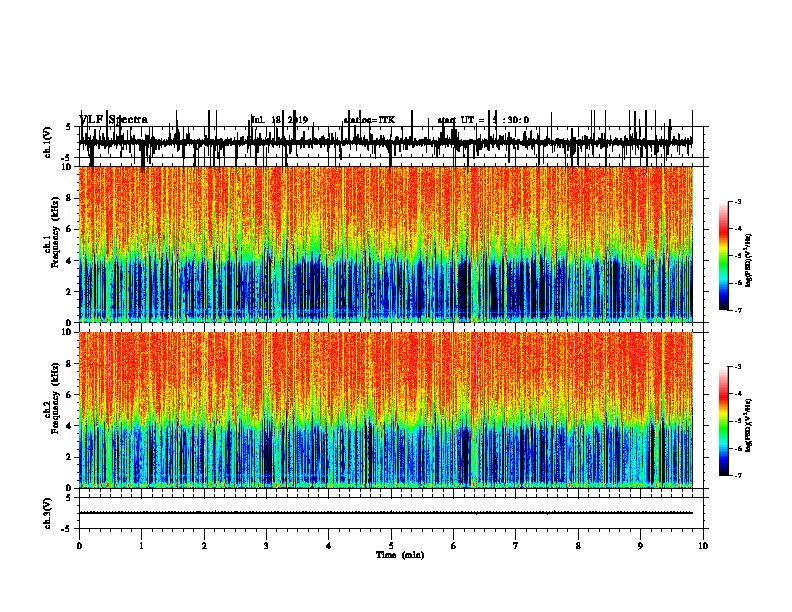Click time axis tick label "4"
This screenshot has height=612, width=792.
329,546
